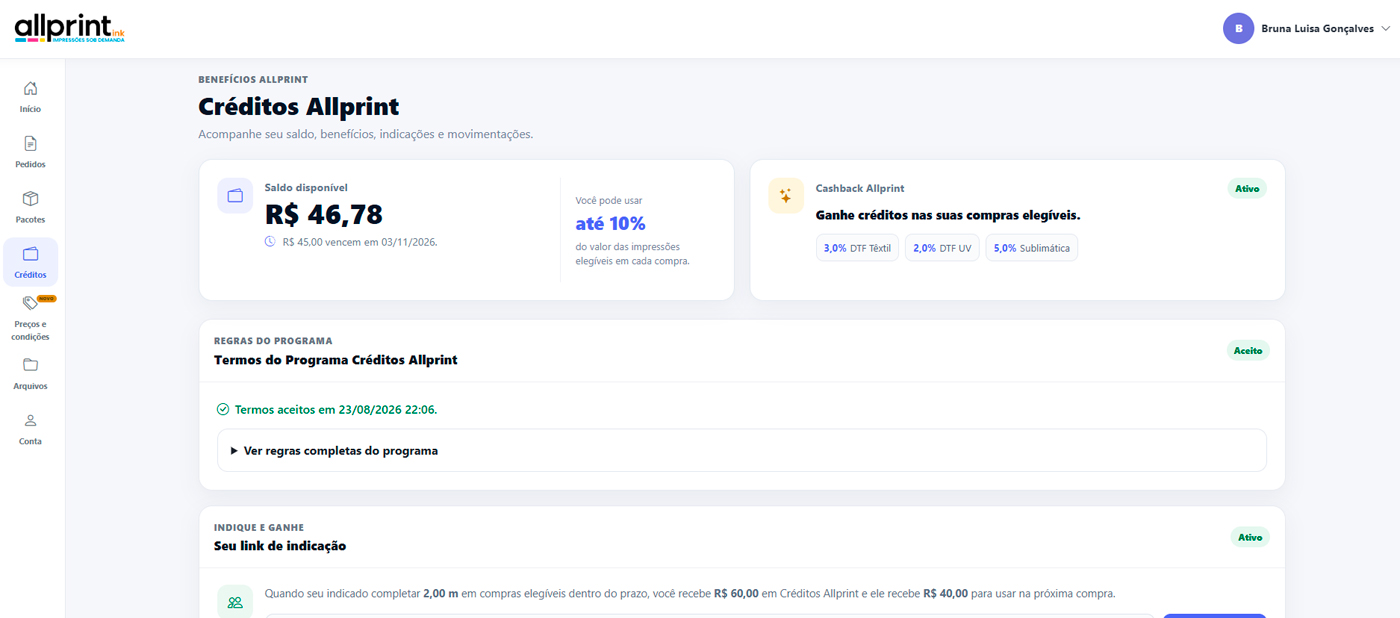The width and height of the screenshot is (1400, 618).
Task: Go to Início in the sidebar
Action: [30, 109]
